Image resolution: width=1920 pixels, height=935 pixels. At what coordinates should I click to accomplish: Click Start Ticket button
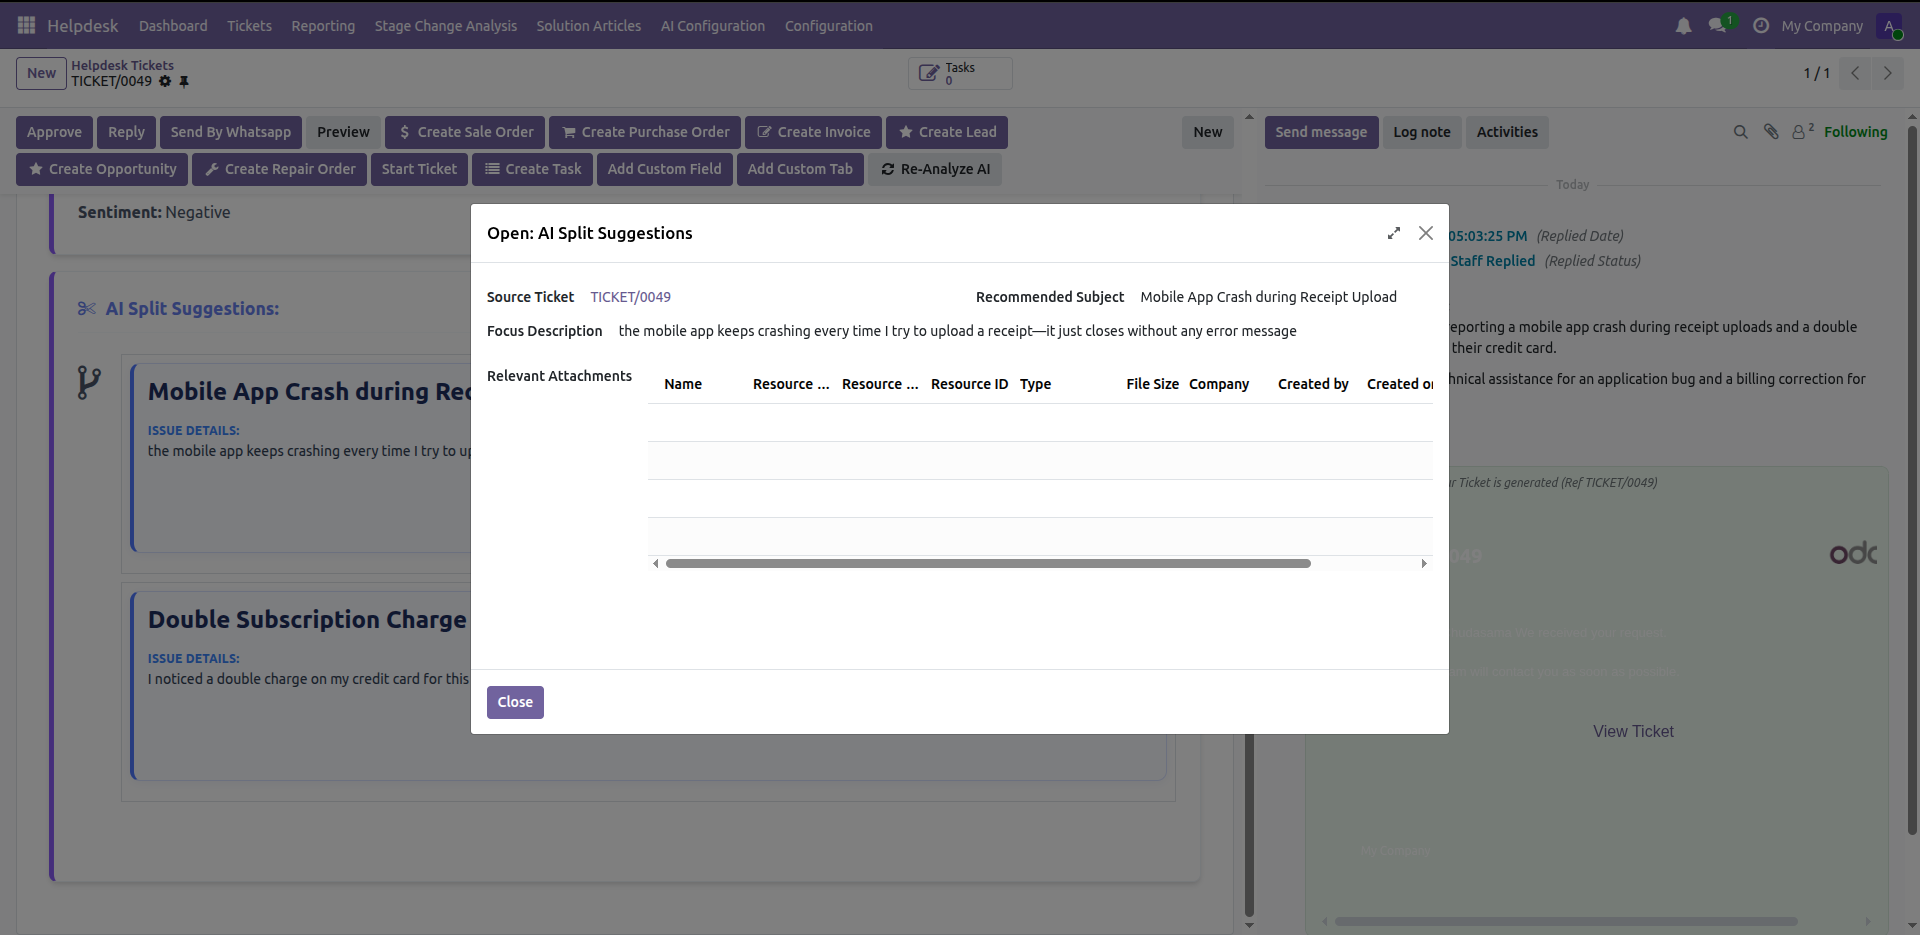tap(419, 169)
